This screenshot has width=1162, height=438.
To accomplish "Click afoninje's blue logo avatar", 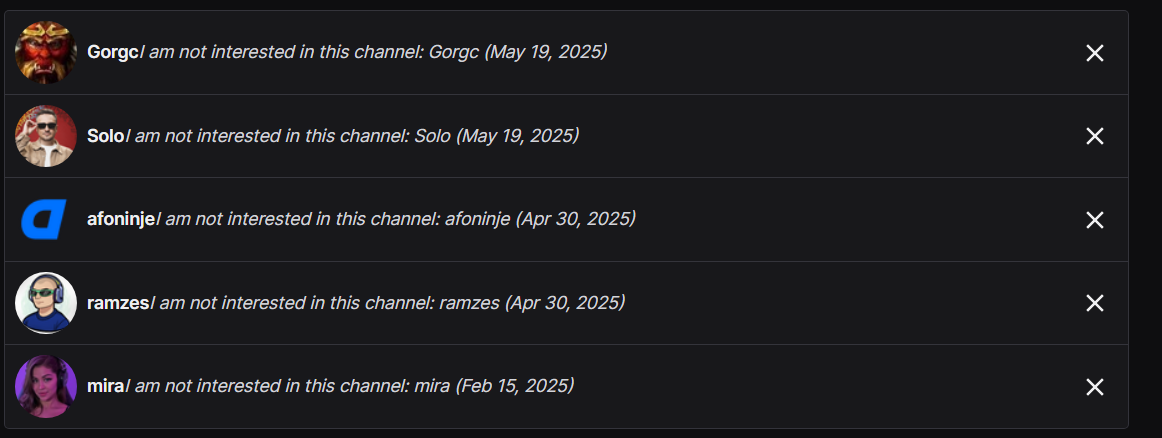I will (46, 219).
